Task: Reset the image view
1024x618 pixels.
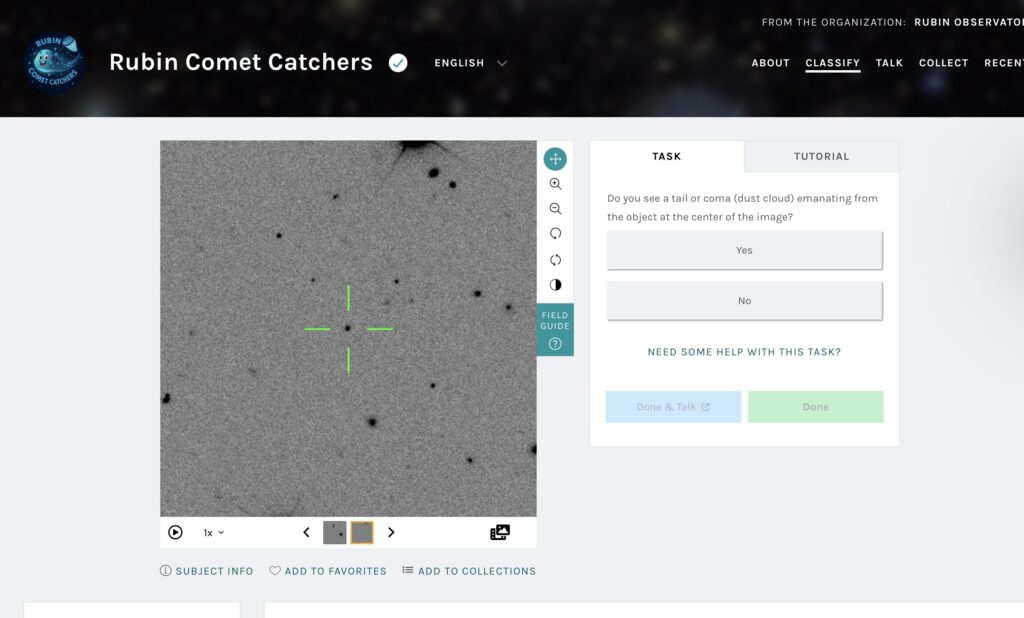Action: click(x=555, y=260)
